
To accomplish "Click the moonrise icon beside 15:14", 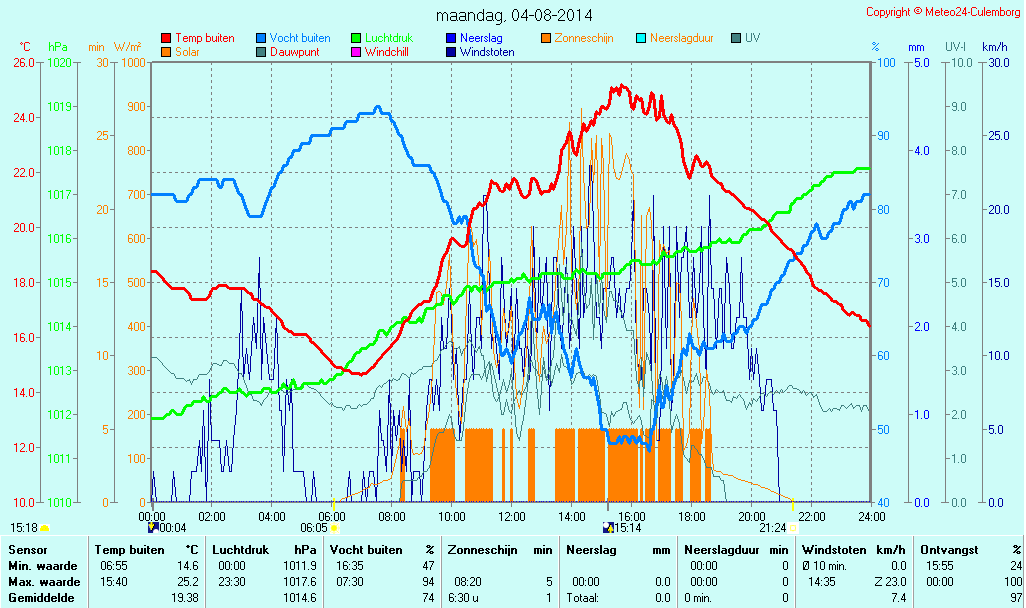I will (x=607, y=527).
